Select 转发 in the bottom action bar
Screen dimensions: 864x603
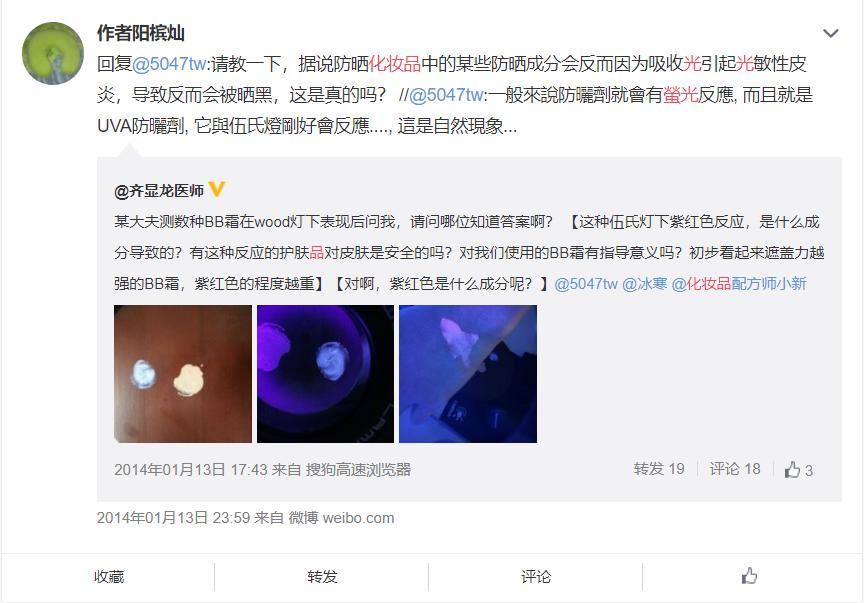[322, 577]
